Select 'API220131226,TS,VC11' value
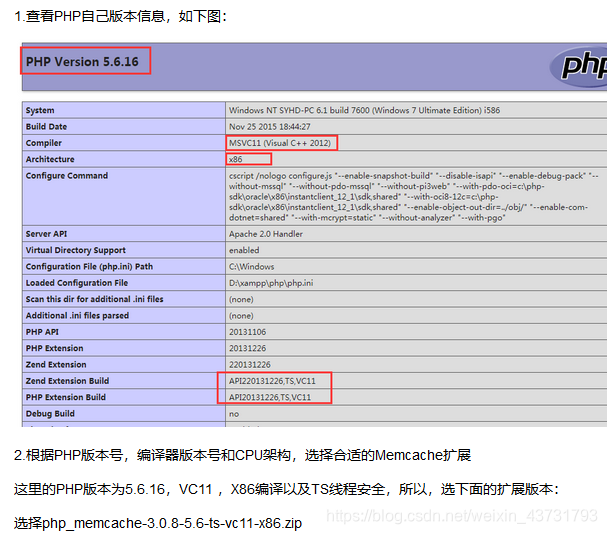607x534 pixels. 272,381
